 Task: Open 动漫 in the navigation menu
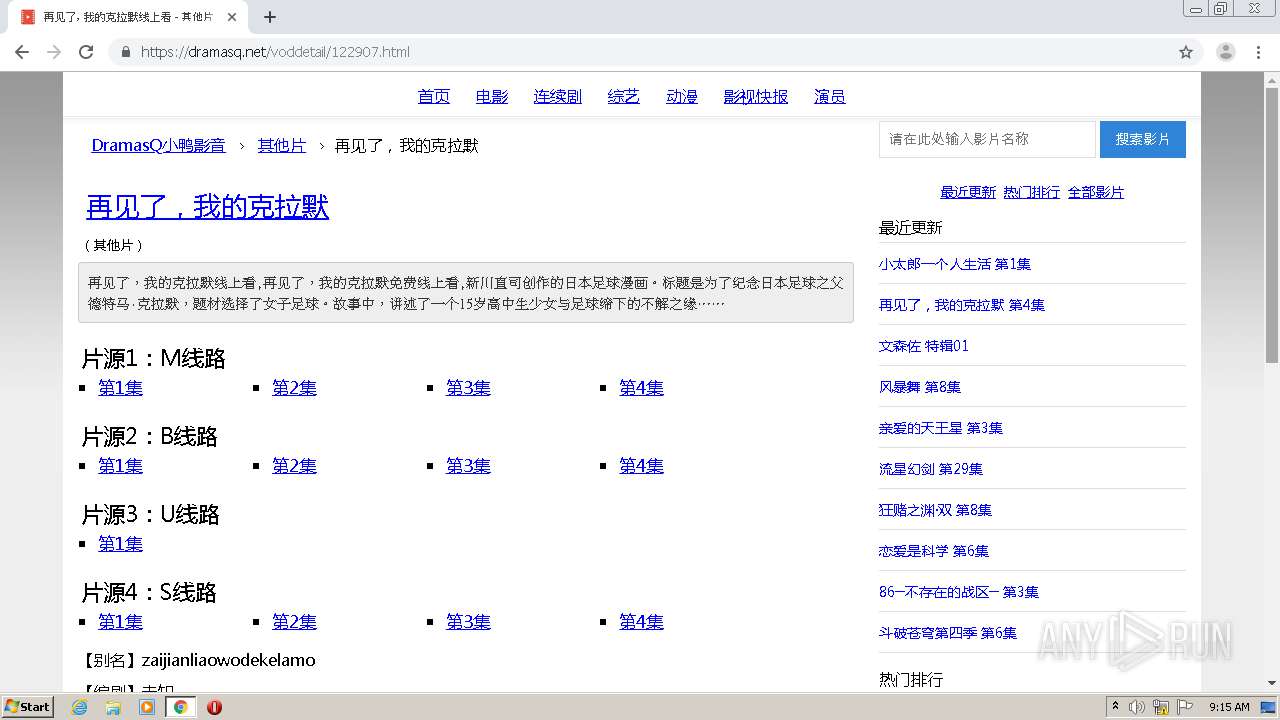pos(682,97)
